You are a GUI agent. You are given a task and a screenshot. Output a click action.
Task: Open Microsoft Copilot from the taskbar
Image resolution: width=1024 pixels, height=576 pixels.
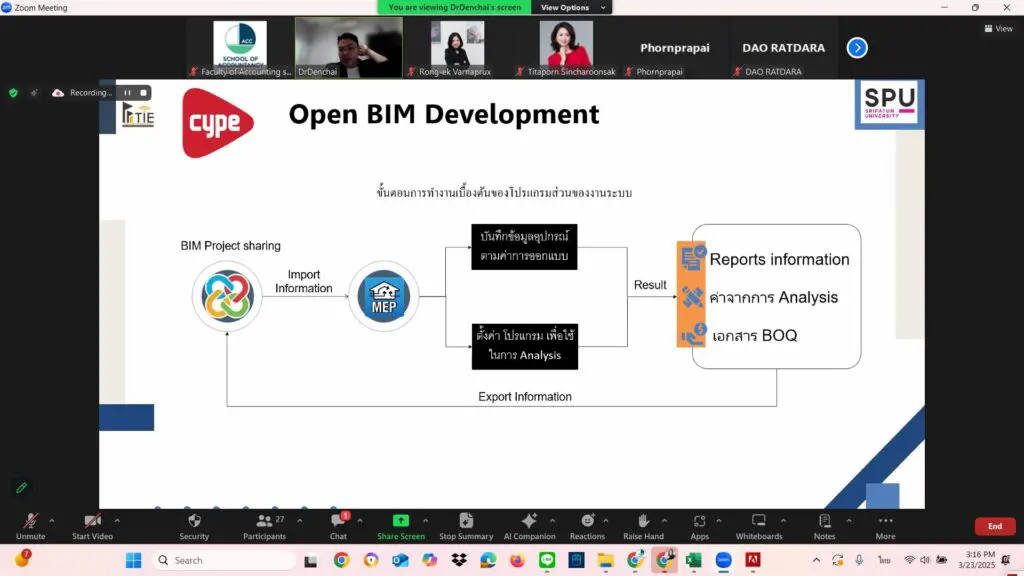point(429,560)
